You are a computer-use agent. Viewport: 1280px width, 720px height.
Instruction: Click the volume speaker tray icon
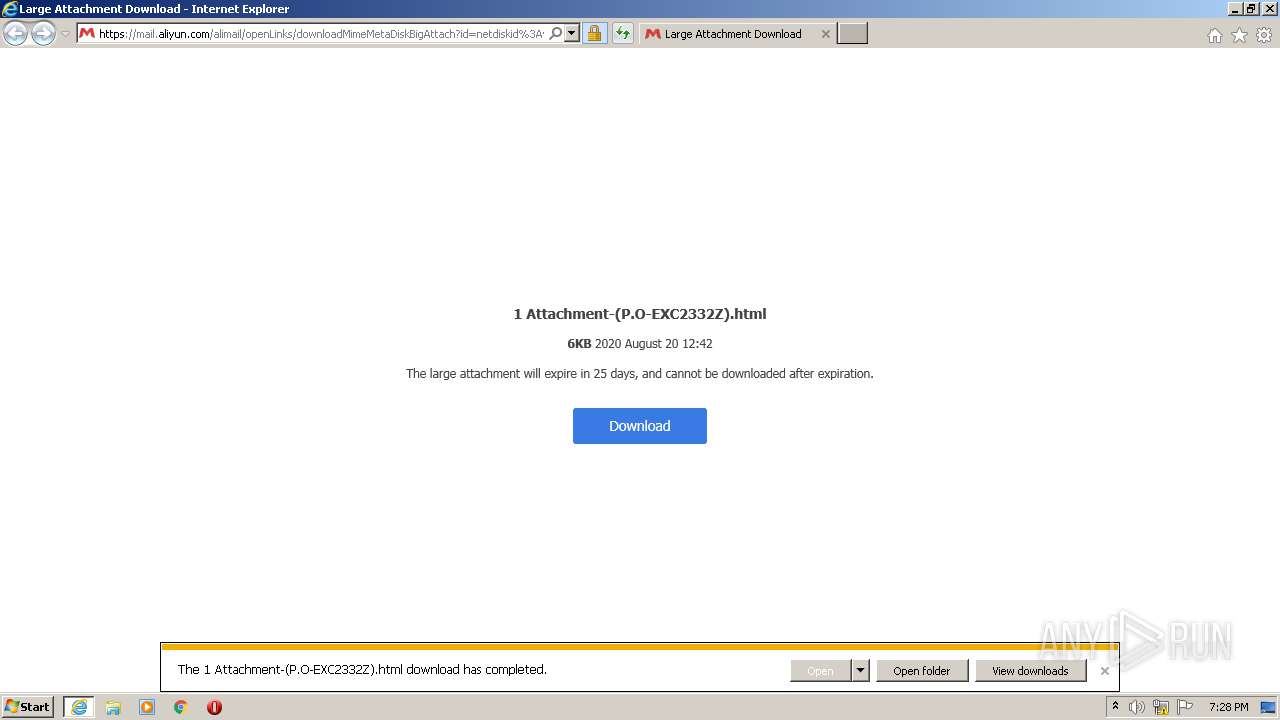tap(1137, 707)
